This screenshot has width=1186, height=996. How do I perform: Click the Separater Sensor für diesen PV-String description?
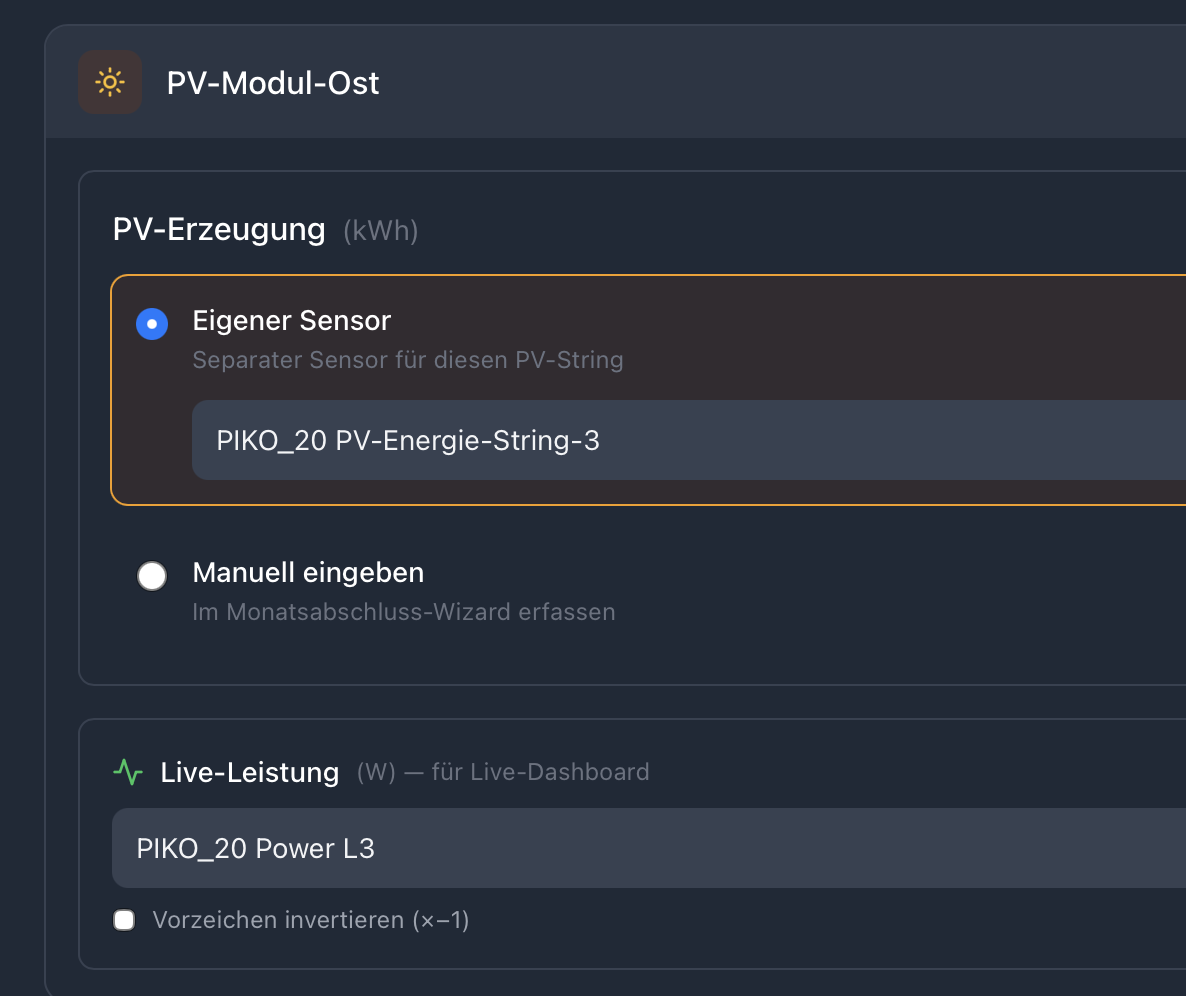coord(407,360)
